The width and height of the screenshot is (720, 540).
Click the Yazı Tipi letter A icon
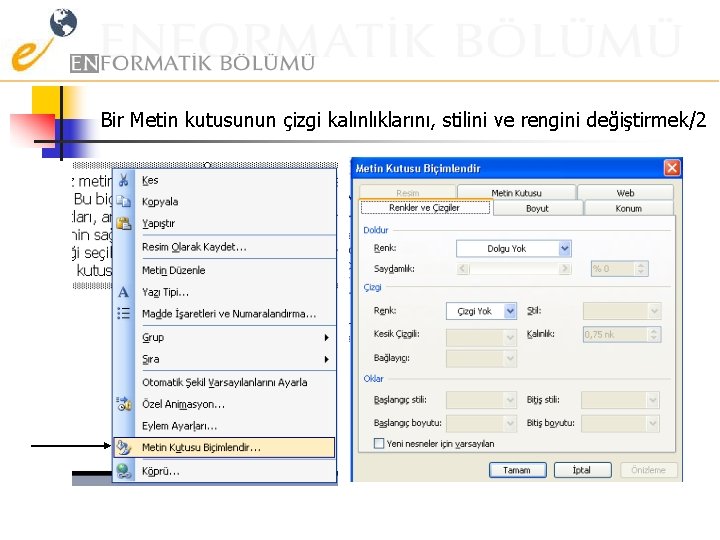(123, 292)
